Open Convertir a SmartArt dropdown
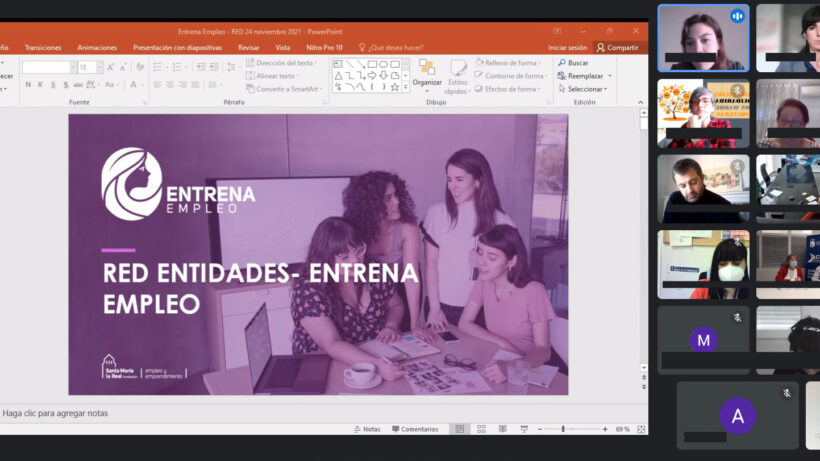Image resolution: width=820 pixels, height=461 pixels. tap(284, 89)
